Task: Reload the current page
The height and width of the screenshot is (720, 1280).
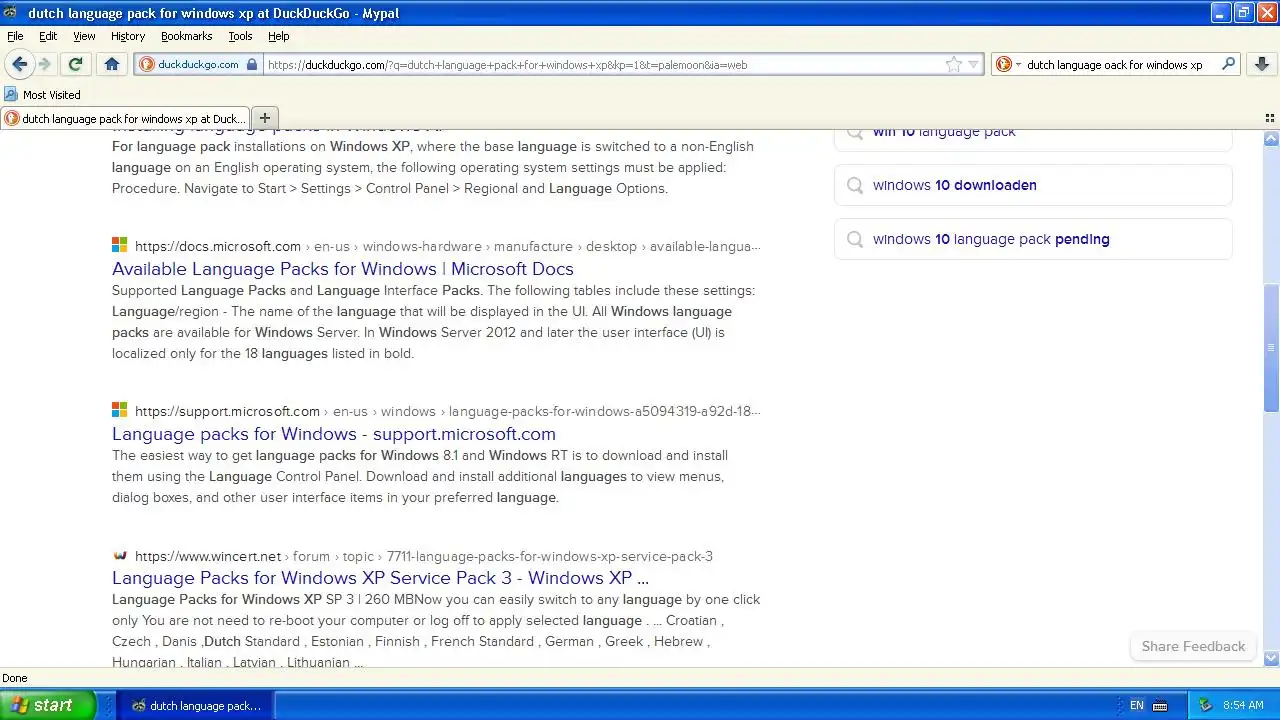Action: tap(75, 64)
